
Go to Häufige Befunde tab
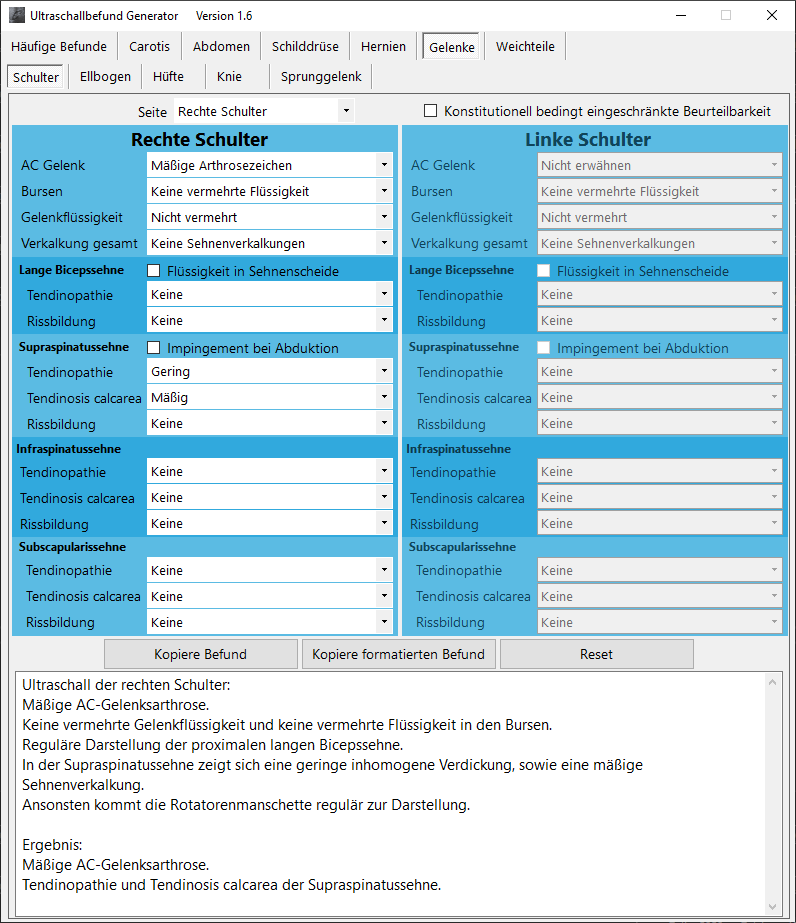[59, 46]
